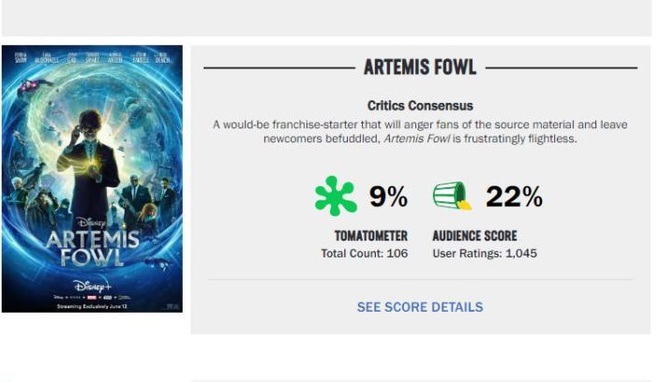
Task: Click the 22% audience score
Action: (514, 196)
